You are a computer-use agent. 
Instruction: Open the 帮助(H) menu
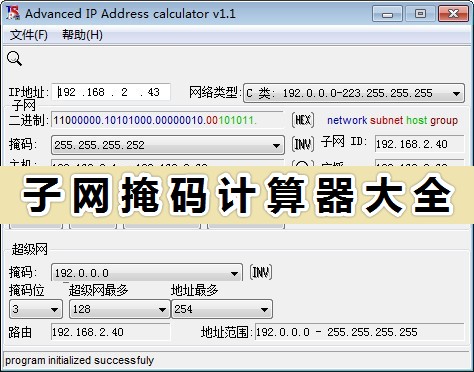(82, 35)
